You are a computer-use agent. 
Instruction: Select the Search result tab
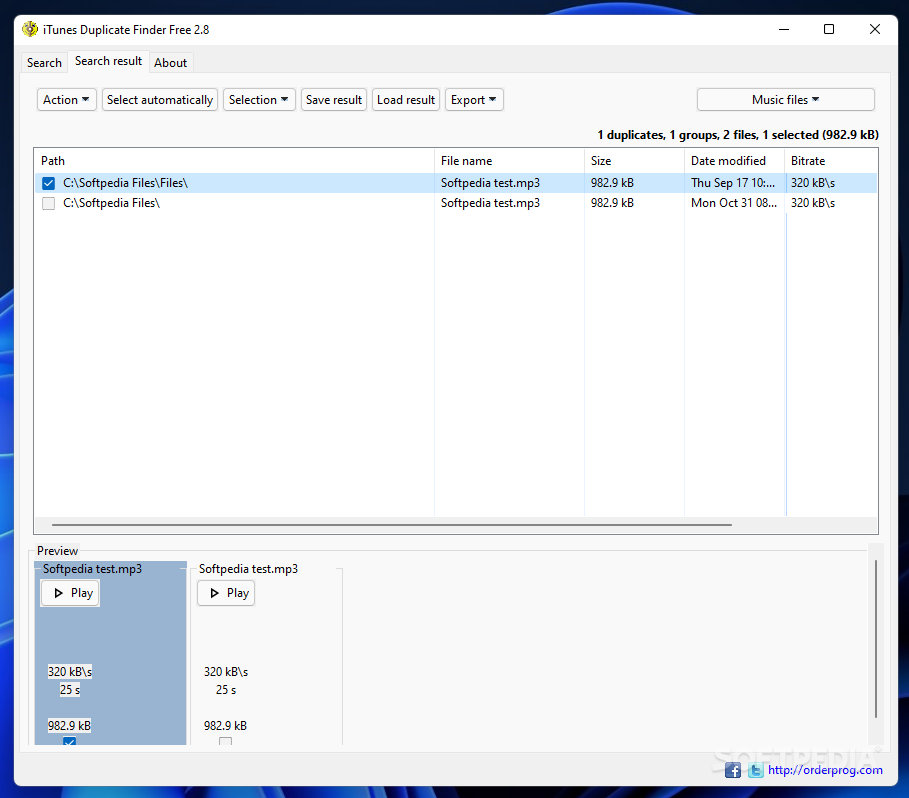[x=108, y=61]
